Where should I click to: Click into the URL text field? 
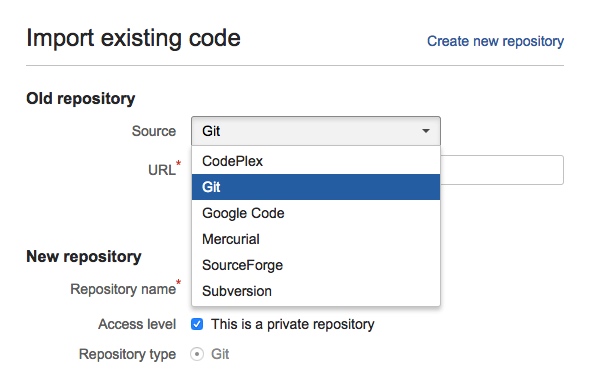502,170
